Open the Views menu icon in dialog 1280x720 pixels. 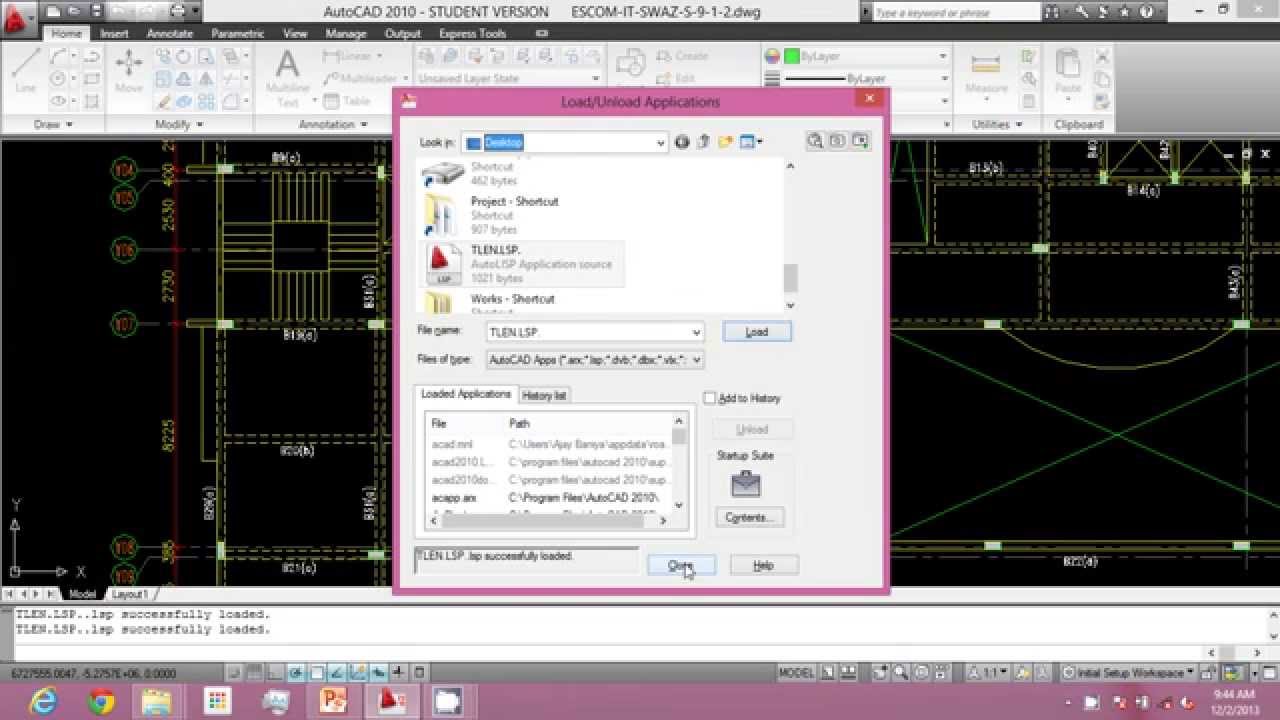750,142
